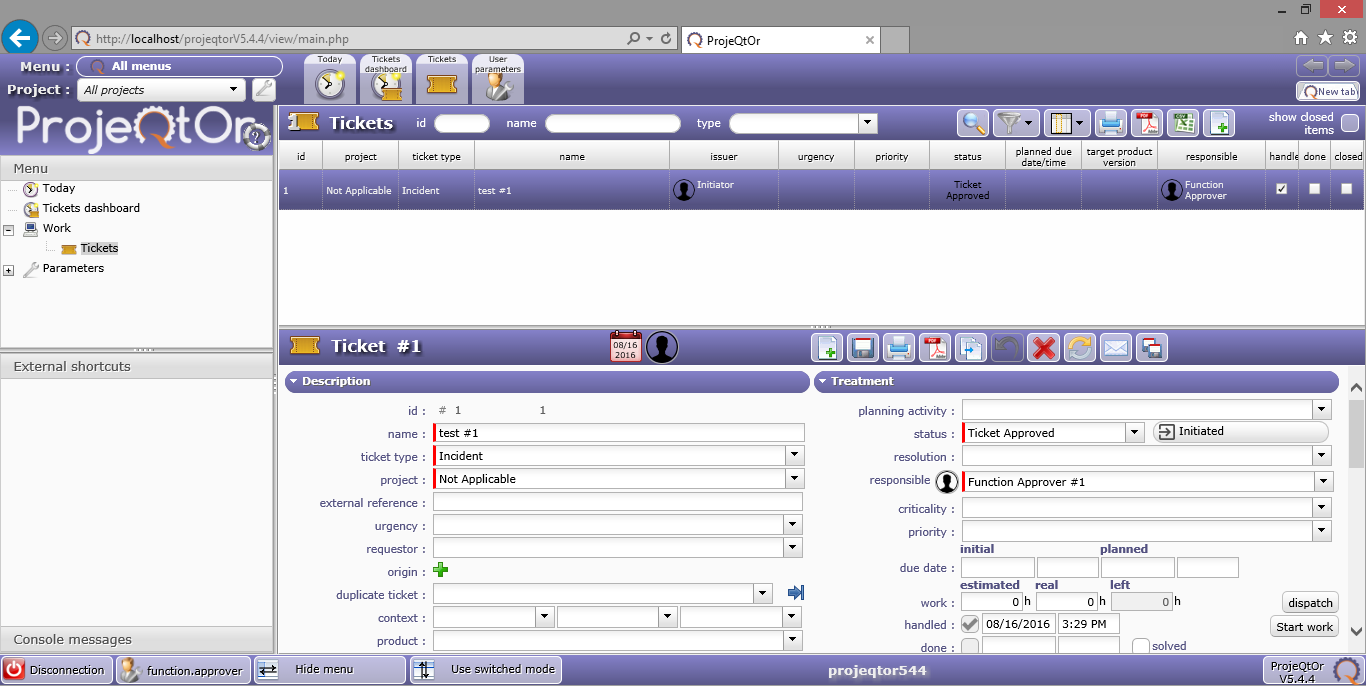
Task: Save Ticket #1 with floppy icon
Action: pyautogui.click(x=863, y=348)
